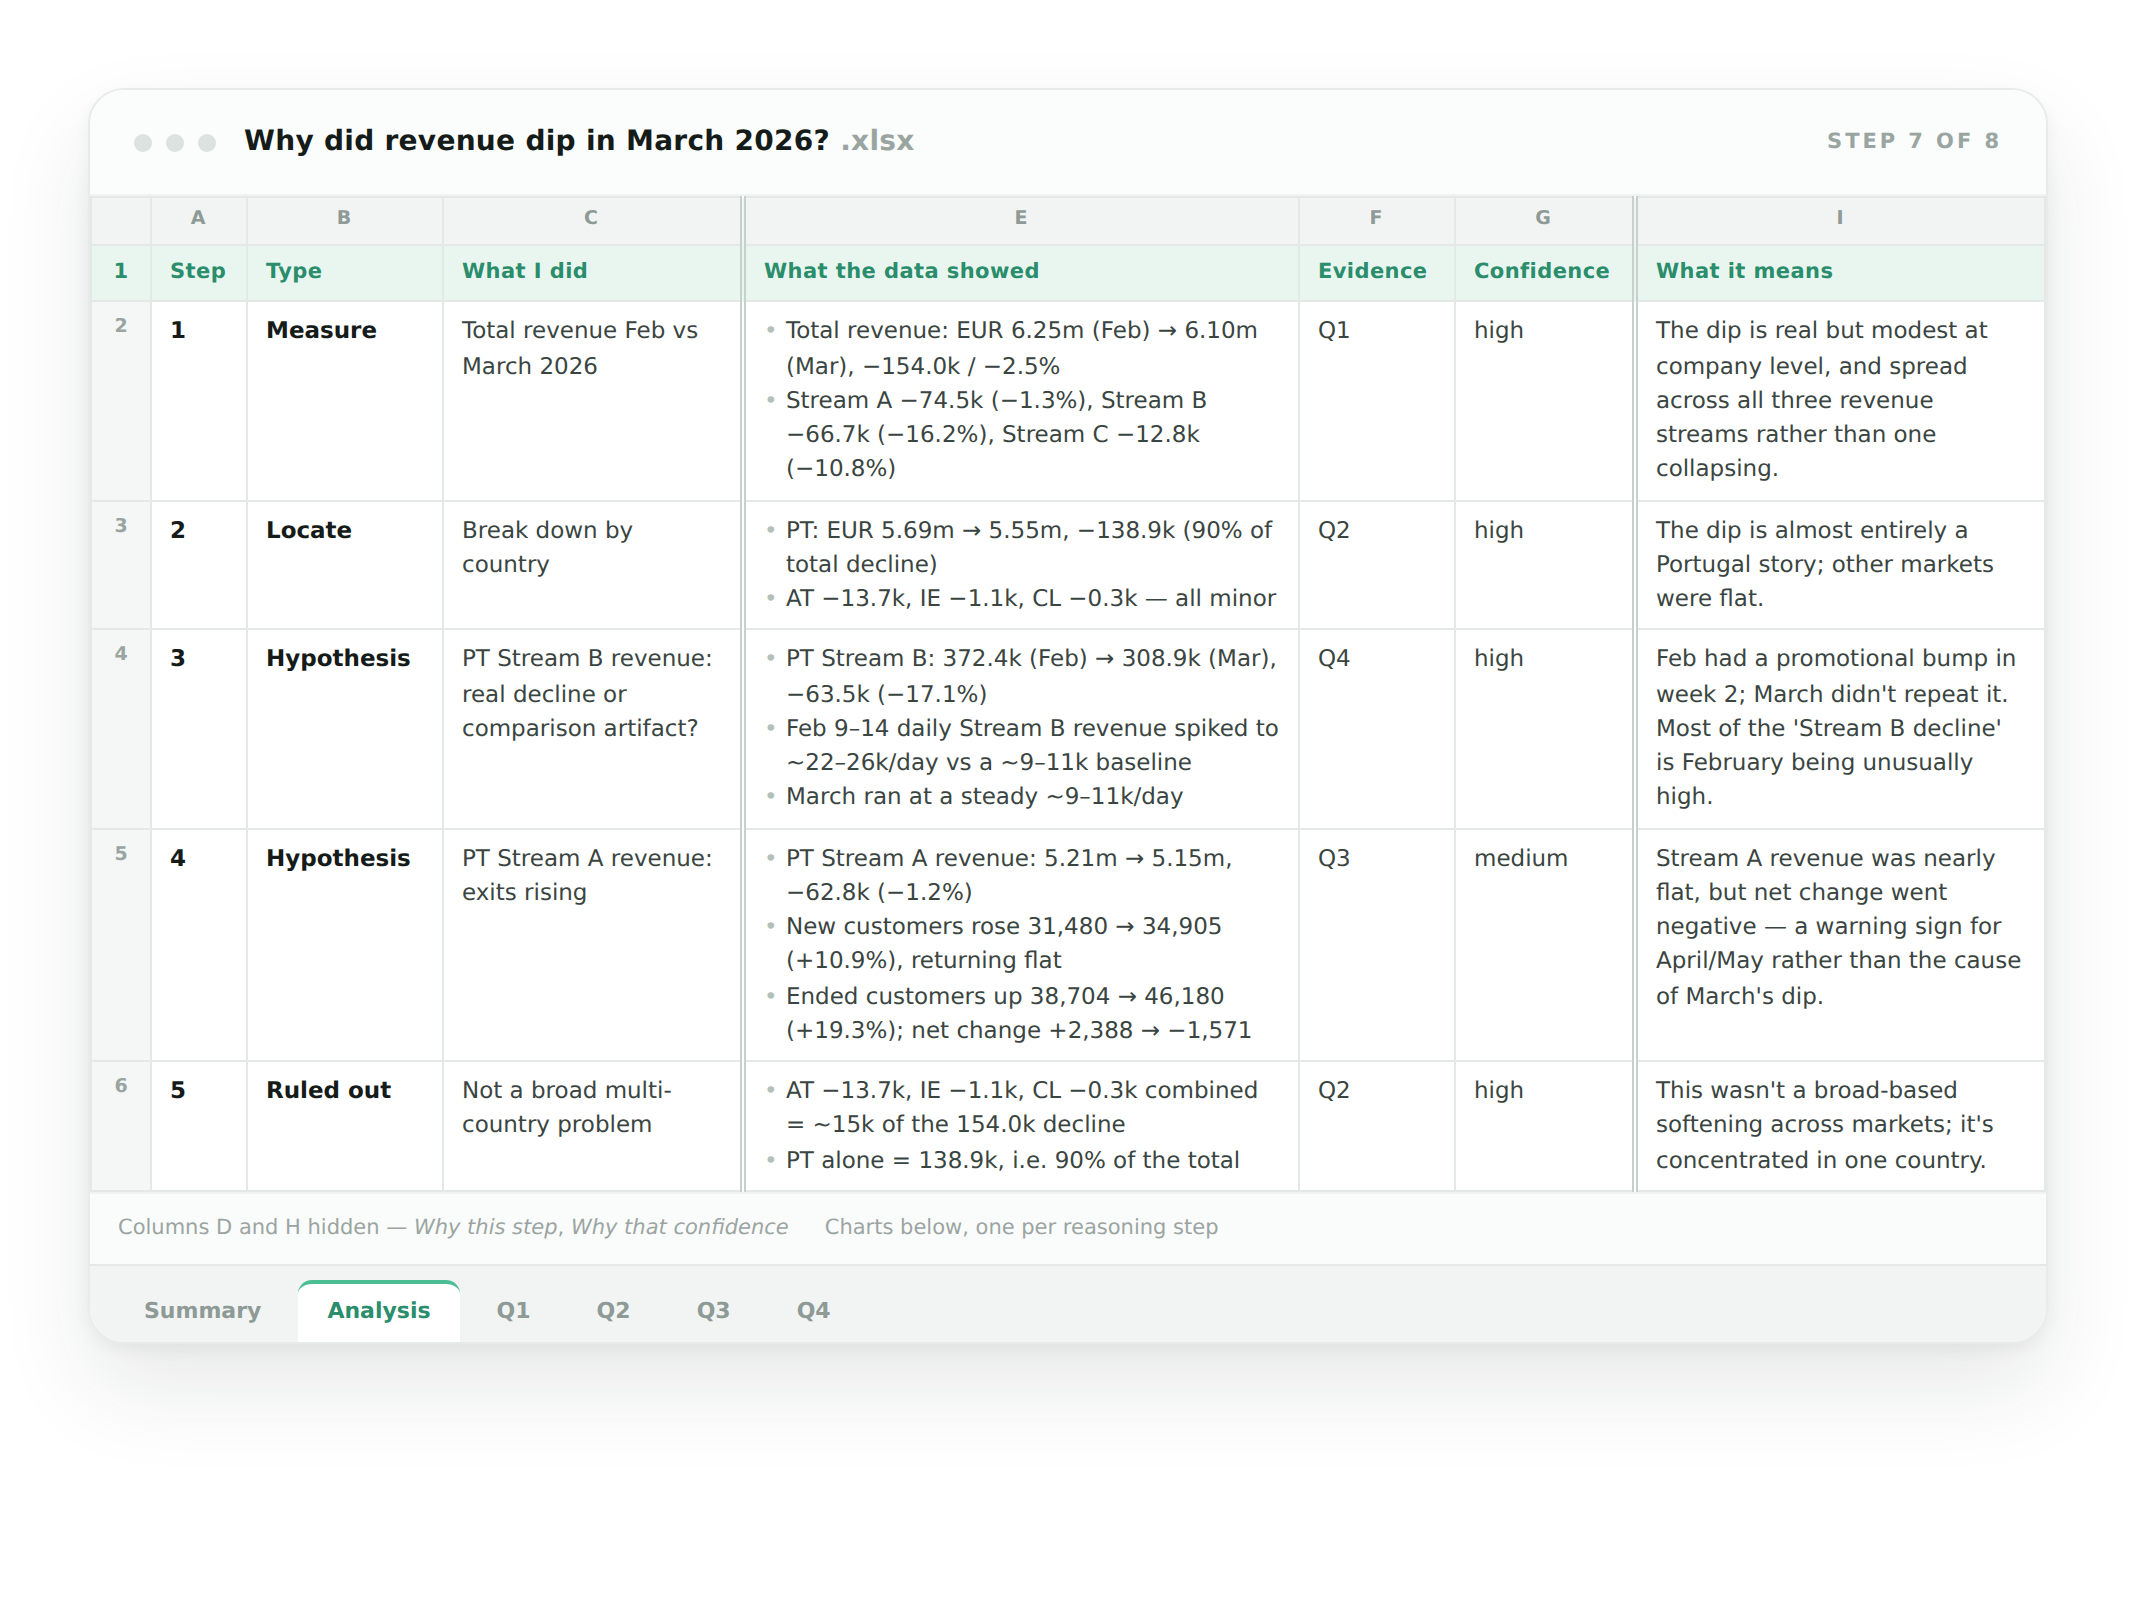The width and height of the screenshot is (2136, 1612).
Task: Click the 'Locate' type cell
Action: click(344, 565)
